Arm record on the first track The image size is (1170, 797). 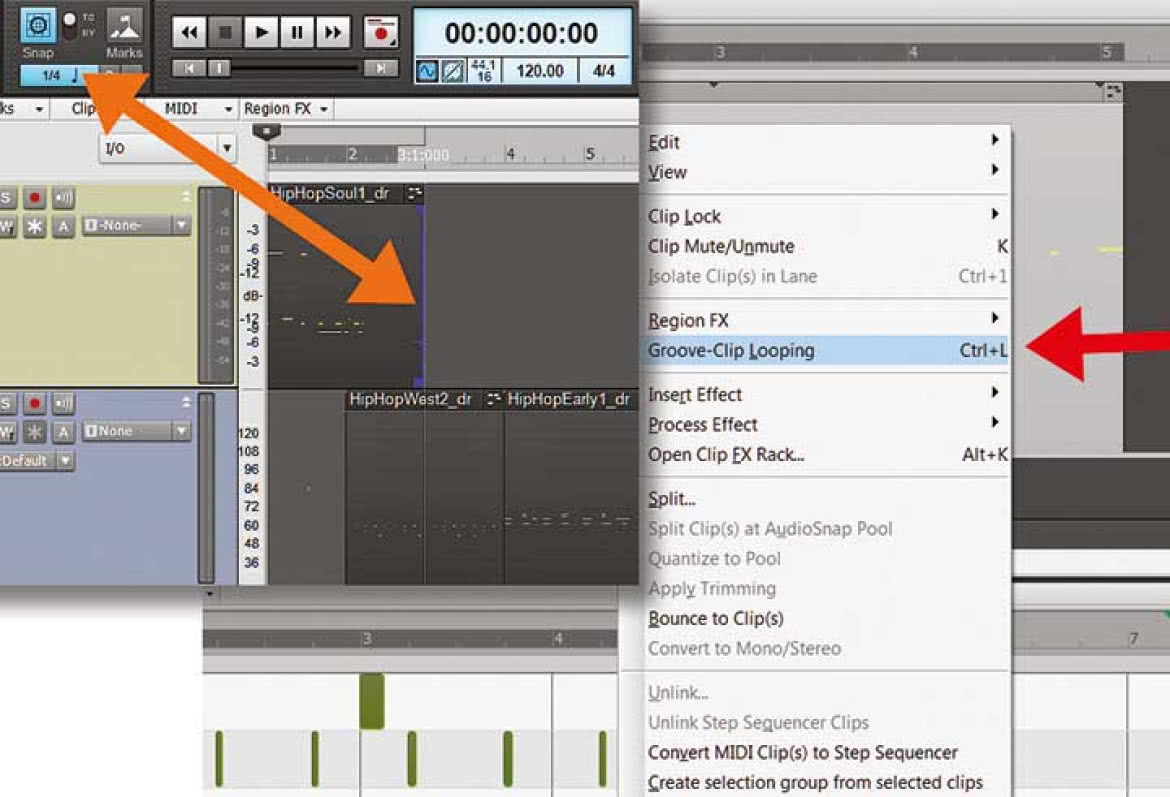[x=34, y=198]
